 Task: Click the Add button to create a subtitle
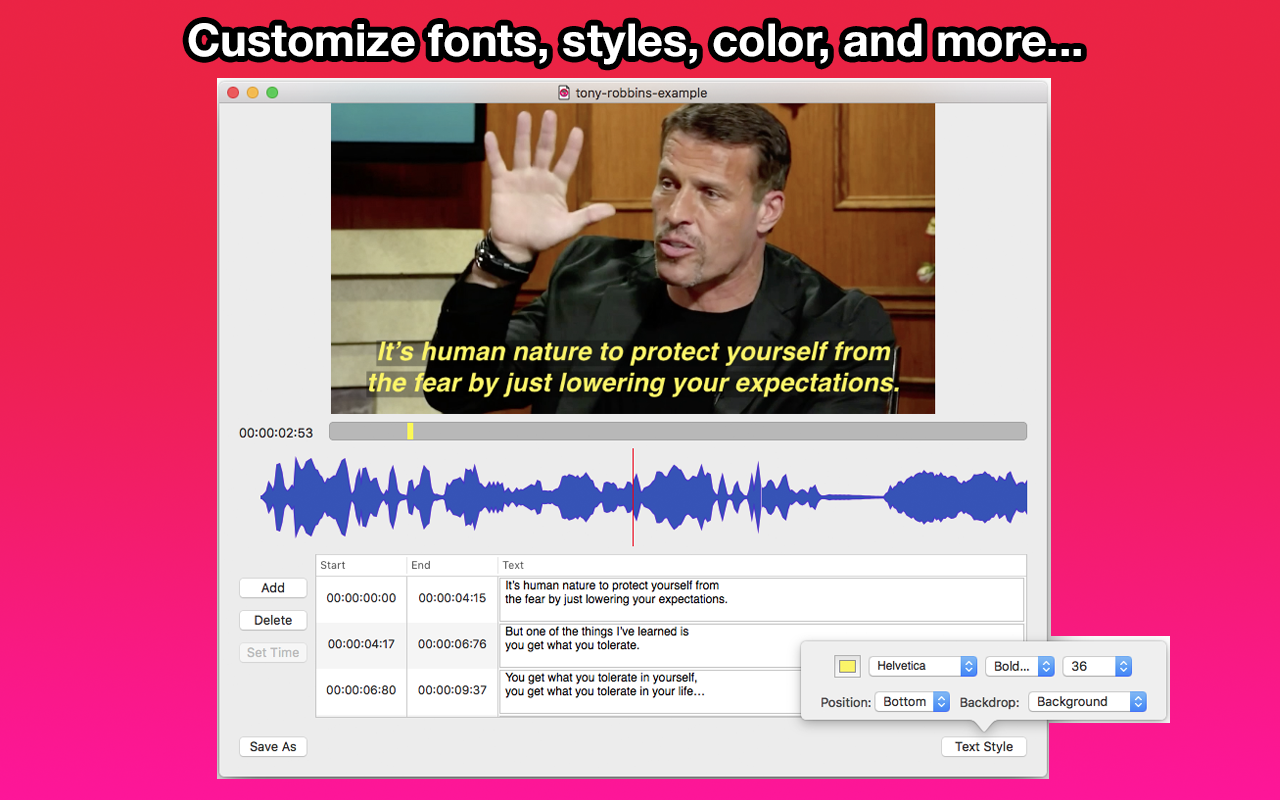272,587
